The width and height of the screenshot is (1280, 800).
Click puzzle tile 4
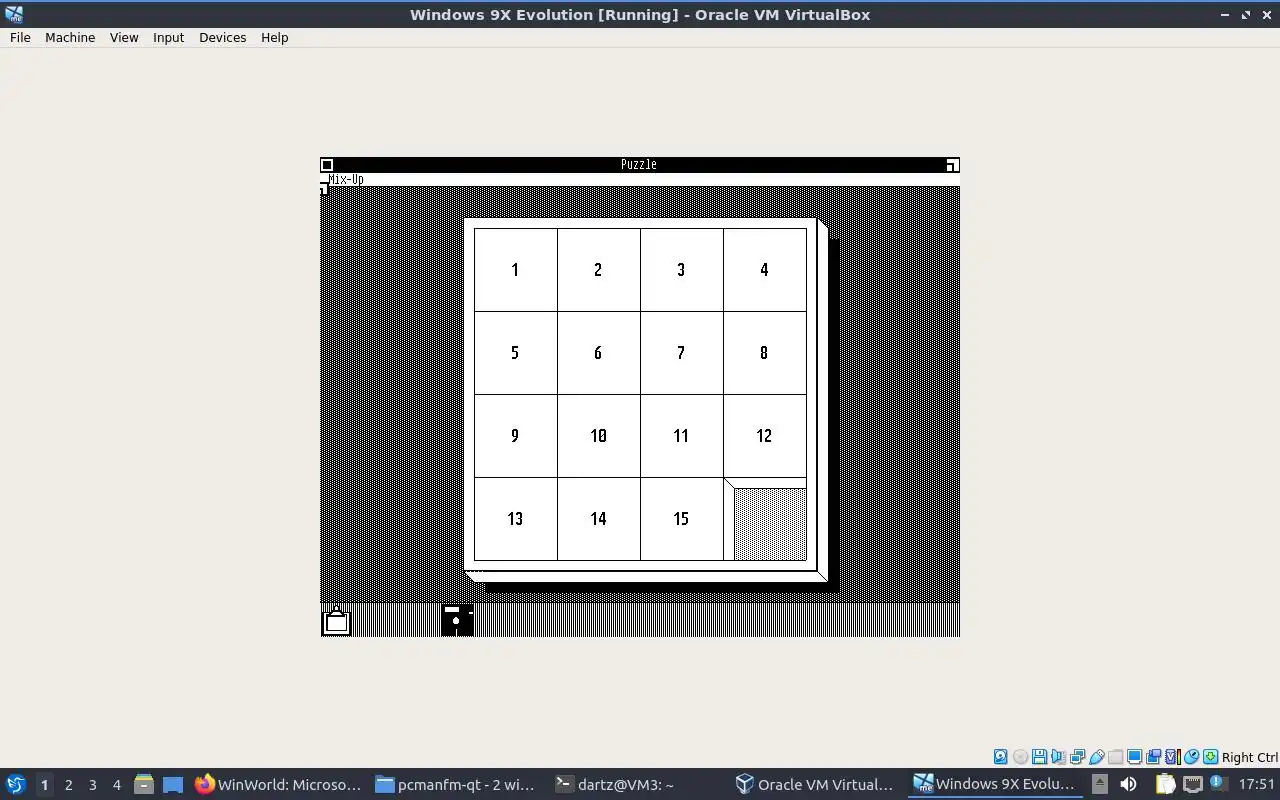click(765, 270)
